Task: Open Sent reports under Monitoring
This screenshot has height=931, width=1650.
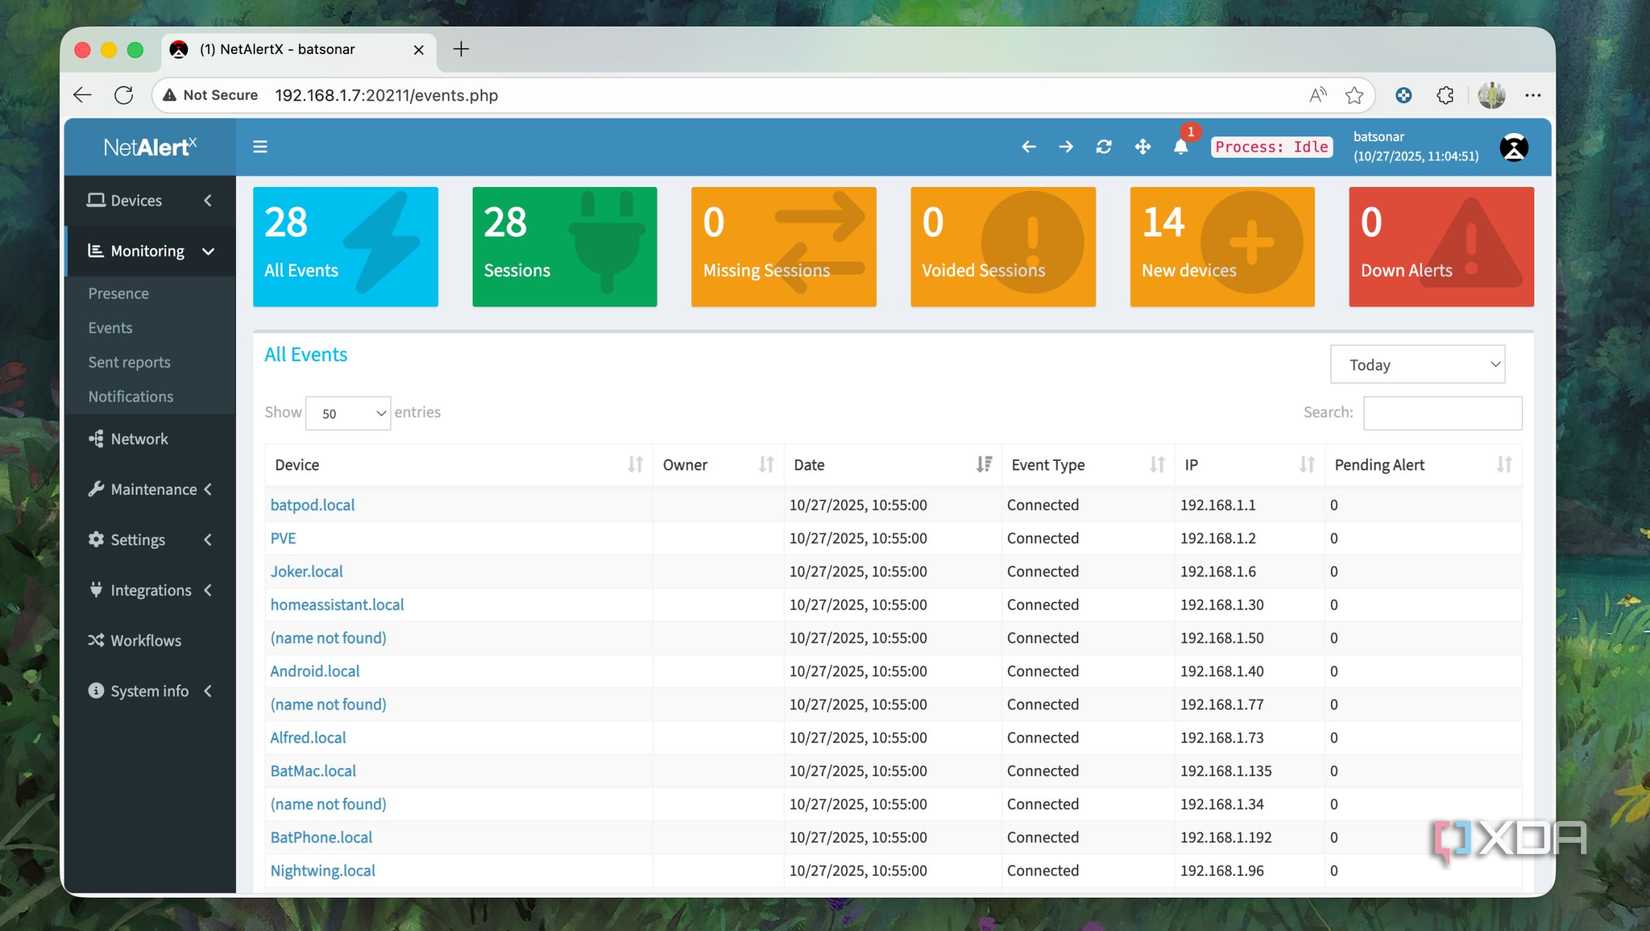Action: click(x=129, y=362)
